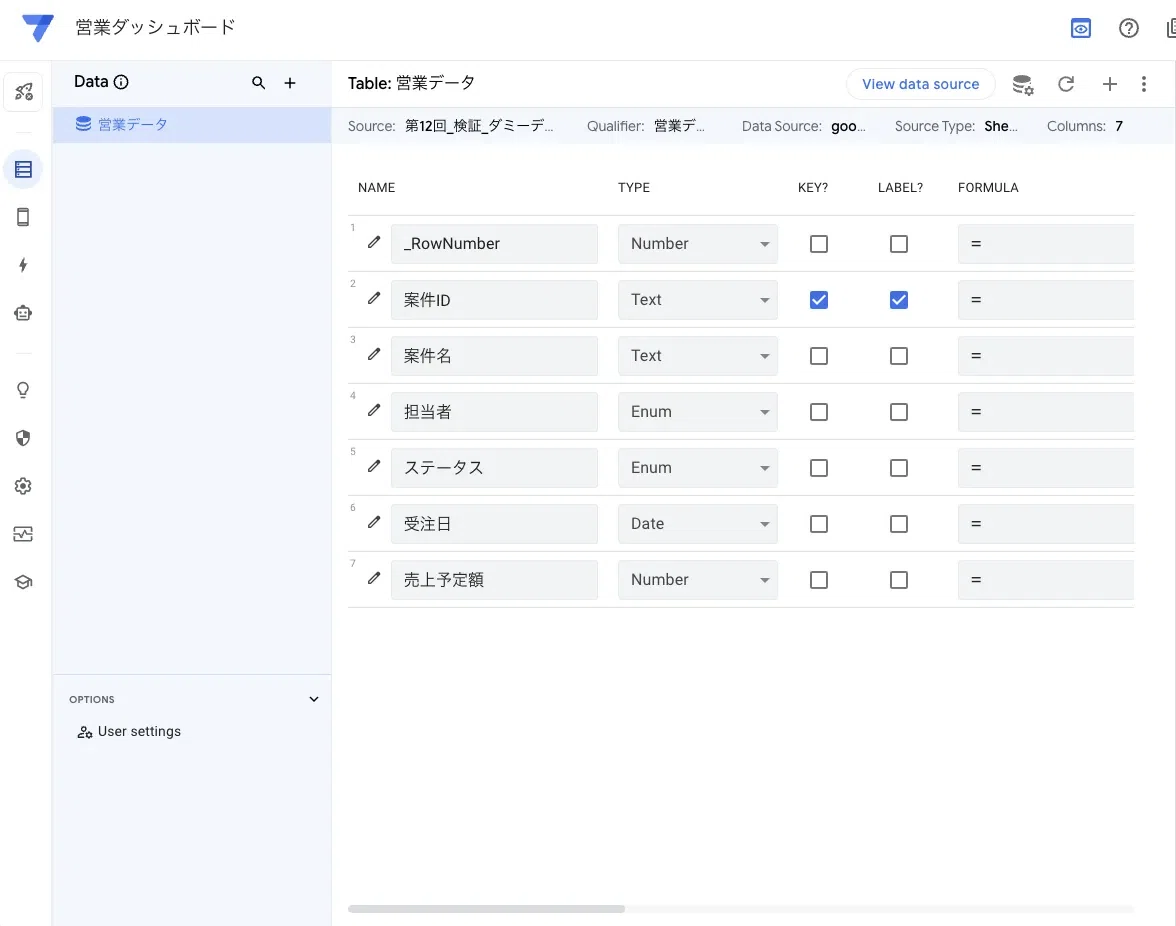The width and height of the screenshot is (1176, 926).
Task: Check LABEL for 案件名 row
Action: pos(898,355)
